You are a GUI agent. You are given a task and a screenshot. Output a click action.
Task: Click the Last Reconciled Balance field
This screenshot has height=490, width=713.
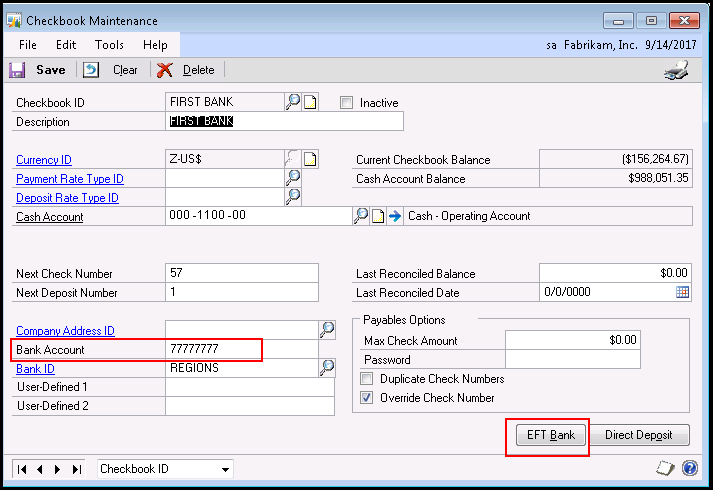[x=616, y=273]
